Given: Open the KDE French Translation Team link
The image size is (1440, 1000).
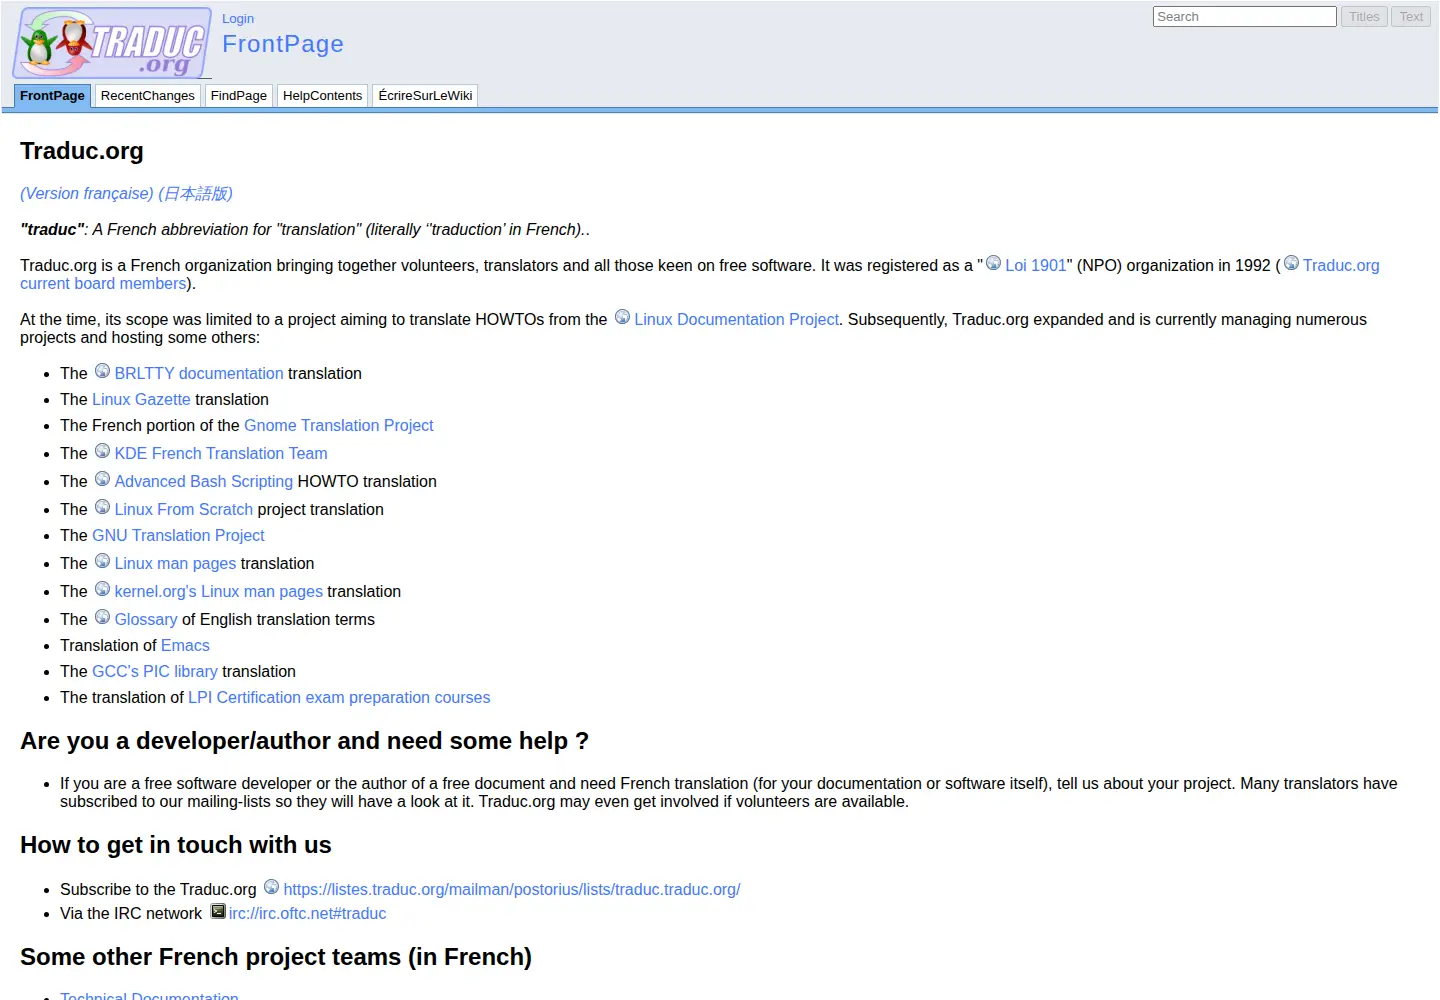Looking at the screenshot, I should point(221,454).
